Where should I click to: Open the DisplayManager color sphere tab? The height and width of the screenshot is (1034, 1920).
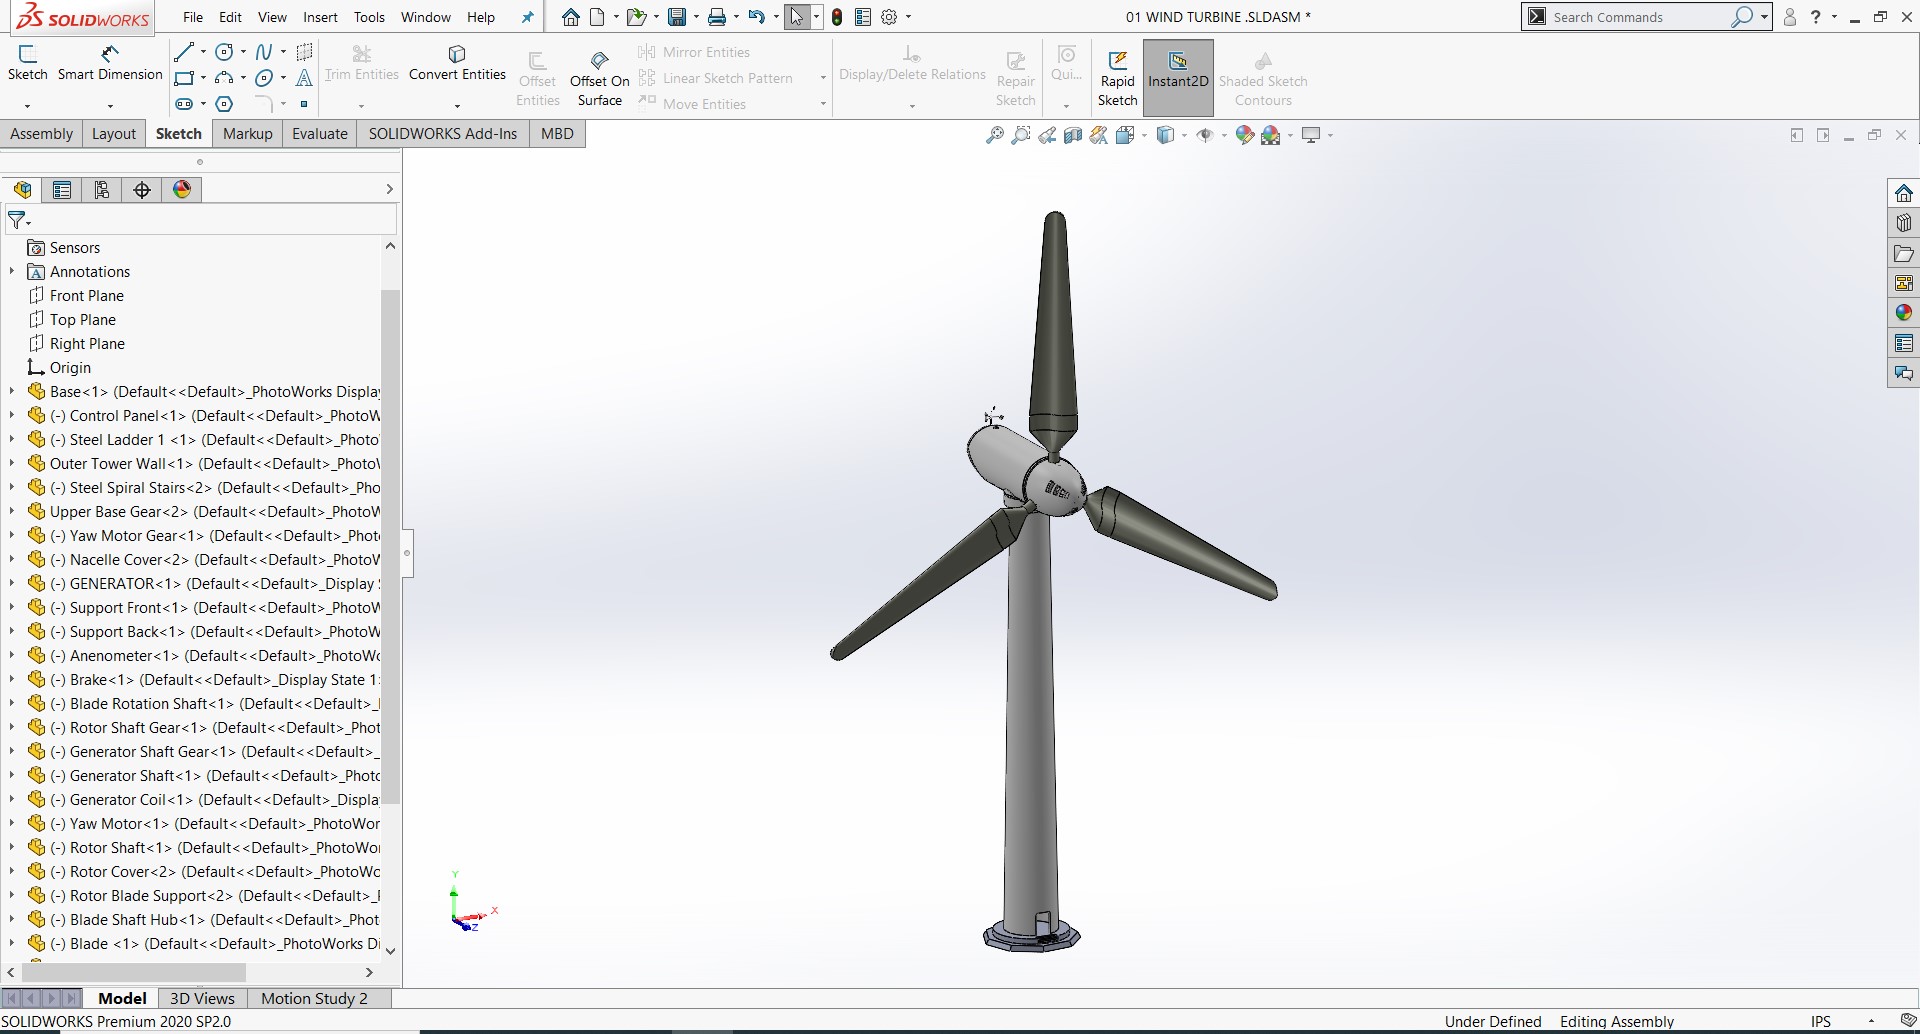point(182,190)
